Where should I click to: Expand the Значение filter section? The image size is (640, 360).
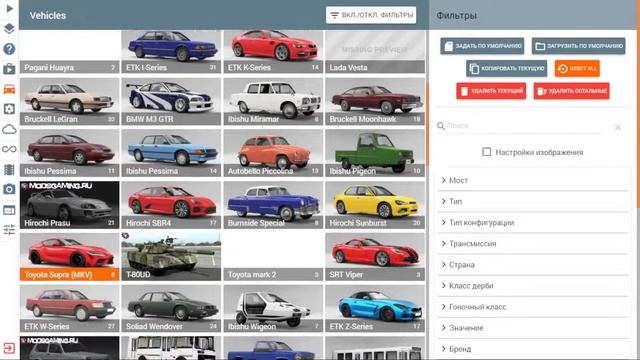point(533,328)
